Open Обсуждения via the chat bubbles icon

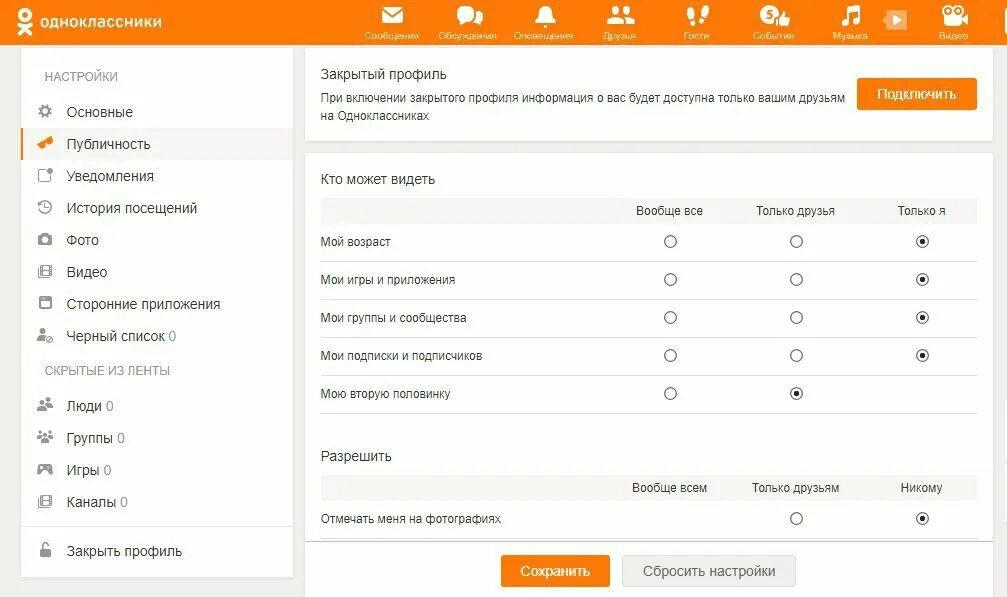[468, 20]
